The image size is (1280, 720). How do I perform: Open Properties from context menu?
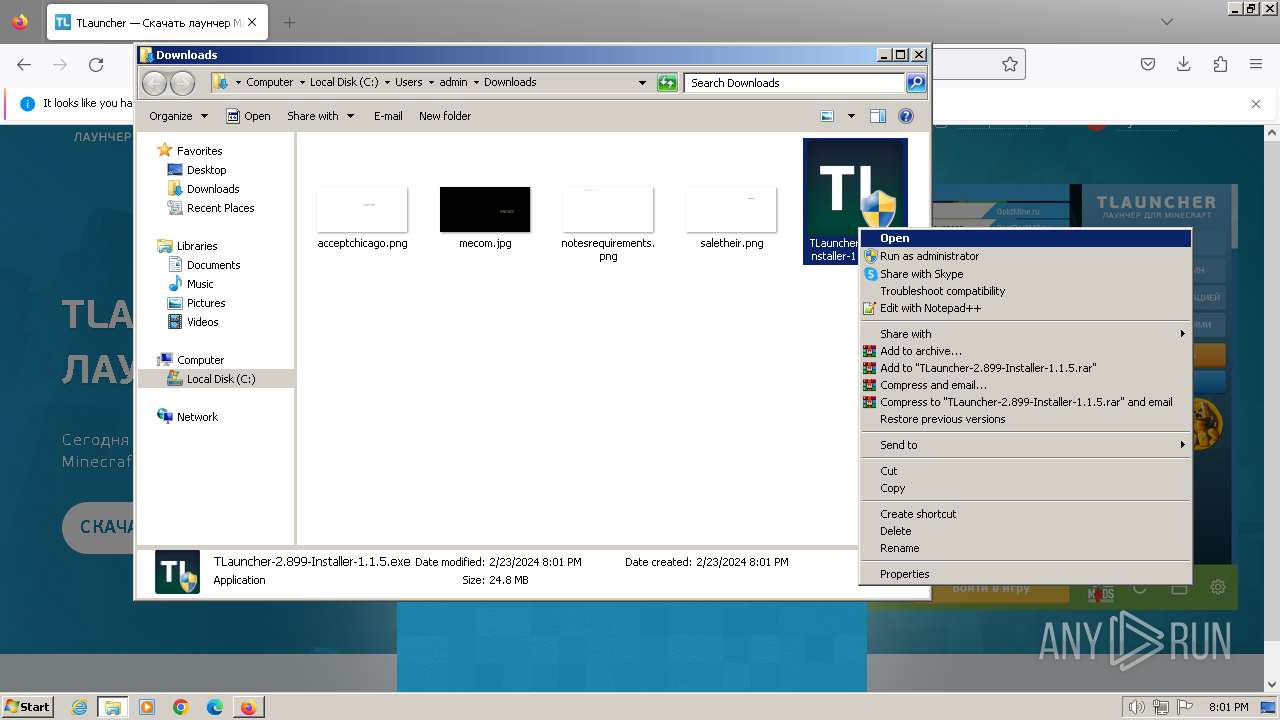tap(1025, 574)
